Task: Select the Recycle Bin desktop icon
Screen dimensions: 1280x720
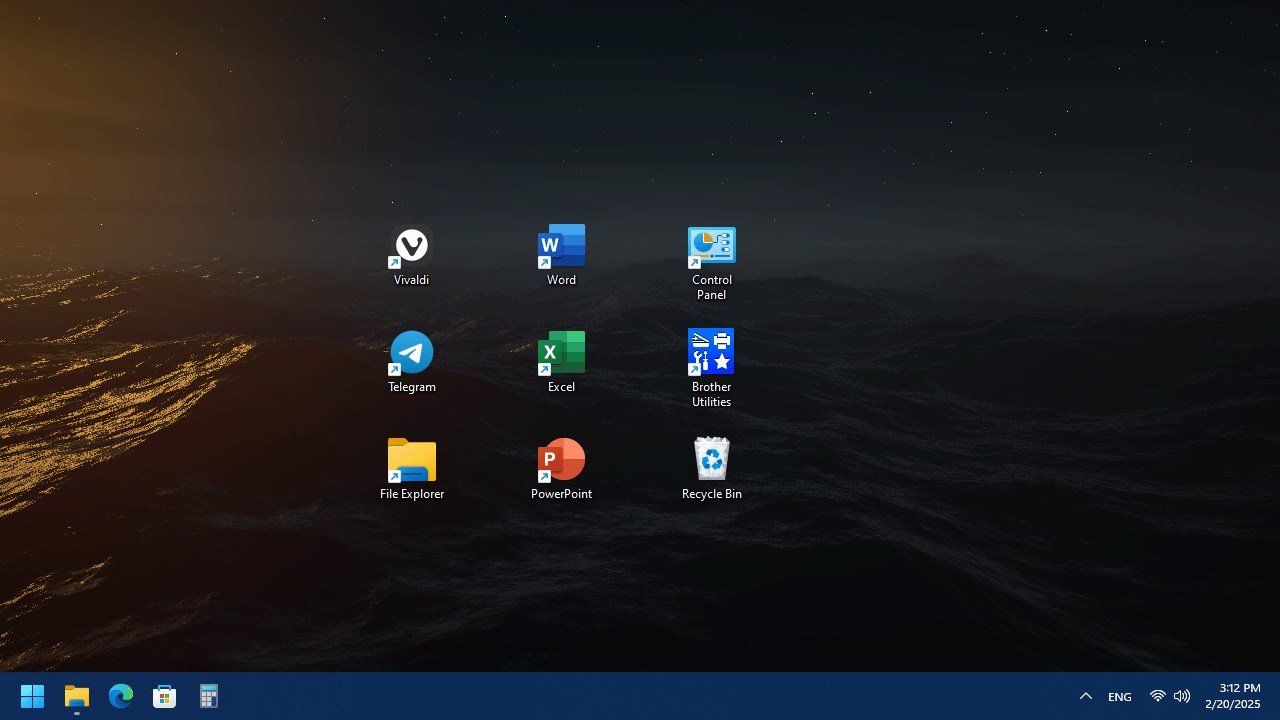Action: (711, 469)
